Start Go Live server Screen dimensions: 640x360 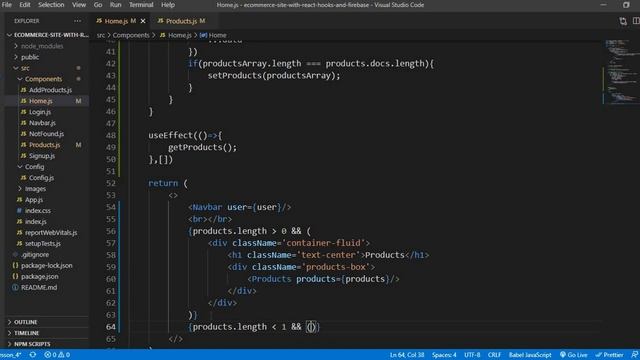tap(574, 355)
